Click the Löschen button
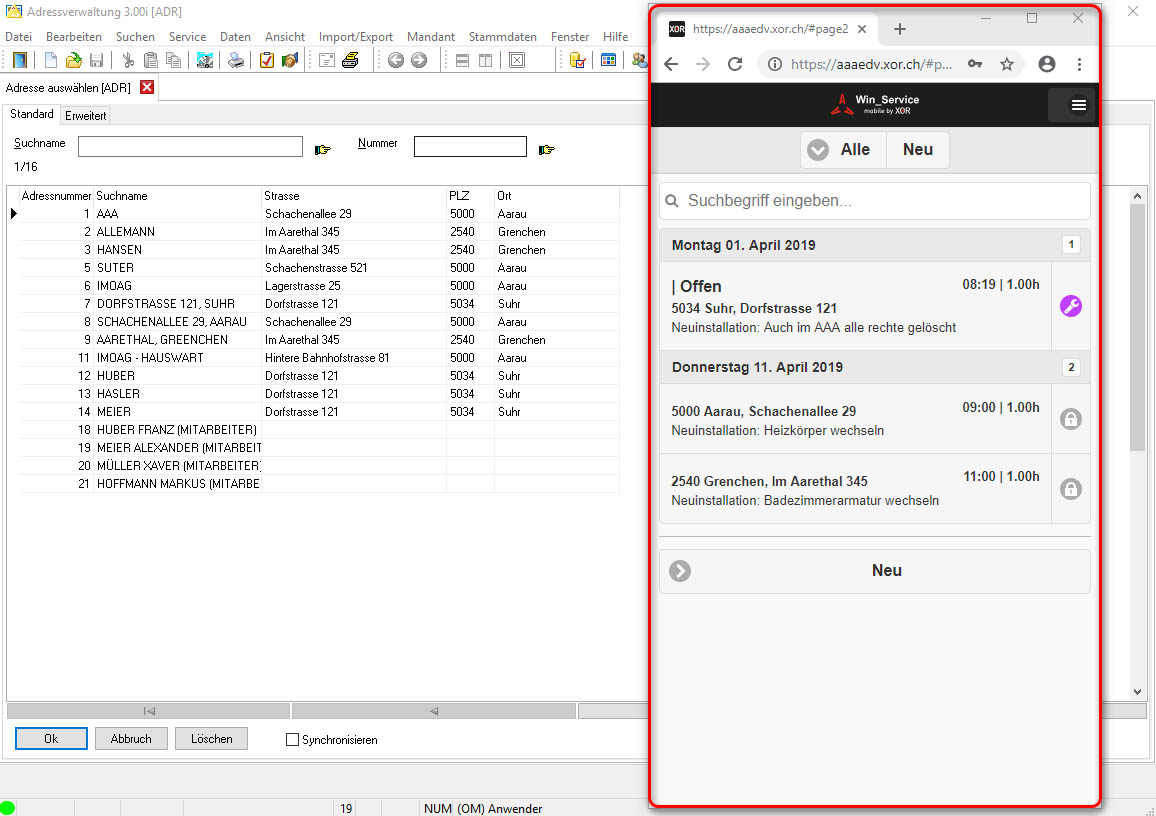The height and width of the screenshot is (816, 1156). click(212, 739)
